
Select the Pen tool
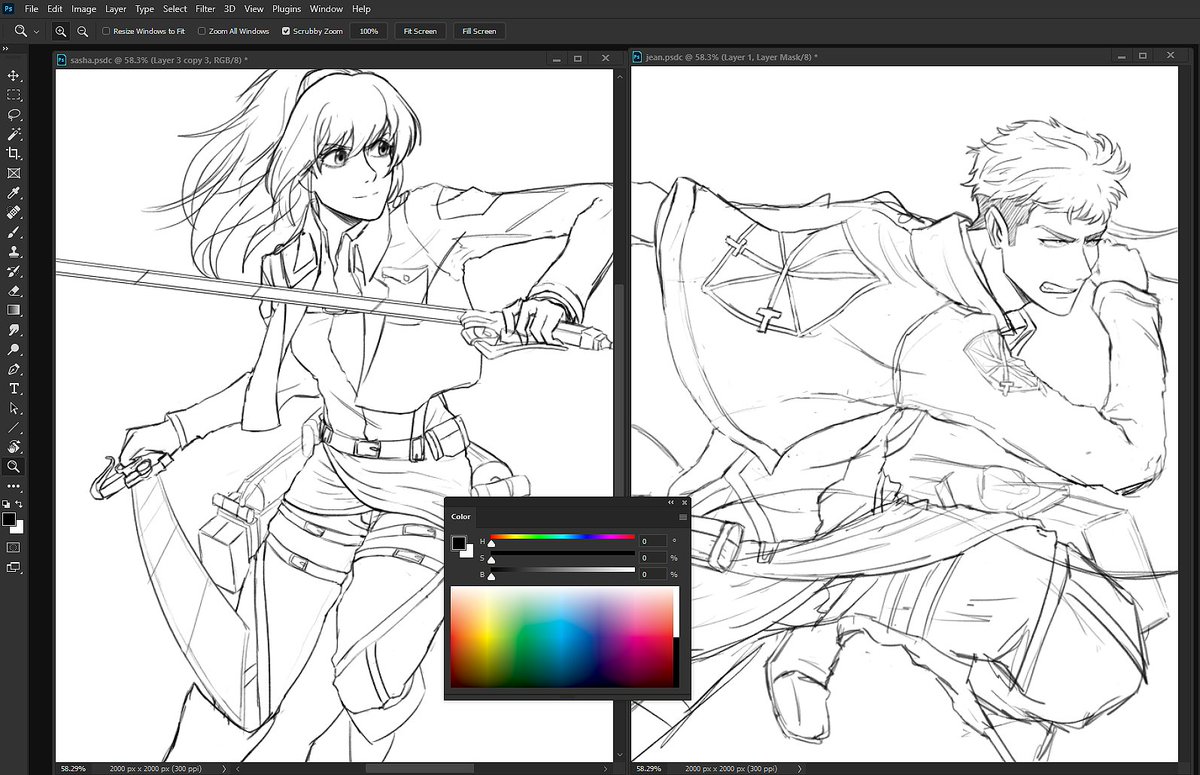[14, 369]
